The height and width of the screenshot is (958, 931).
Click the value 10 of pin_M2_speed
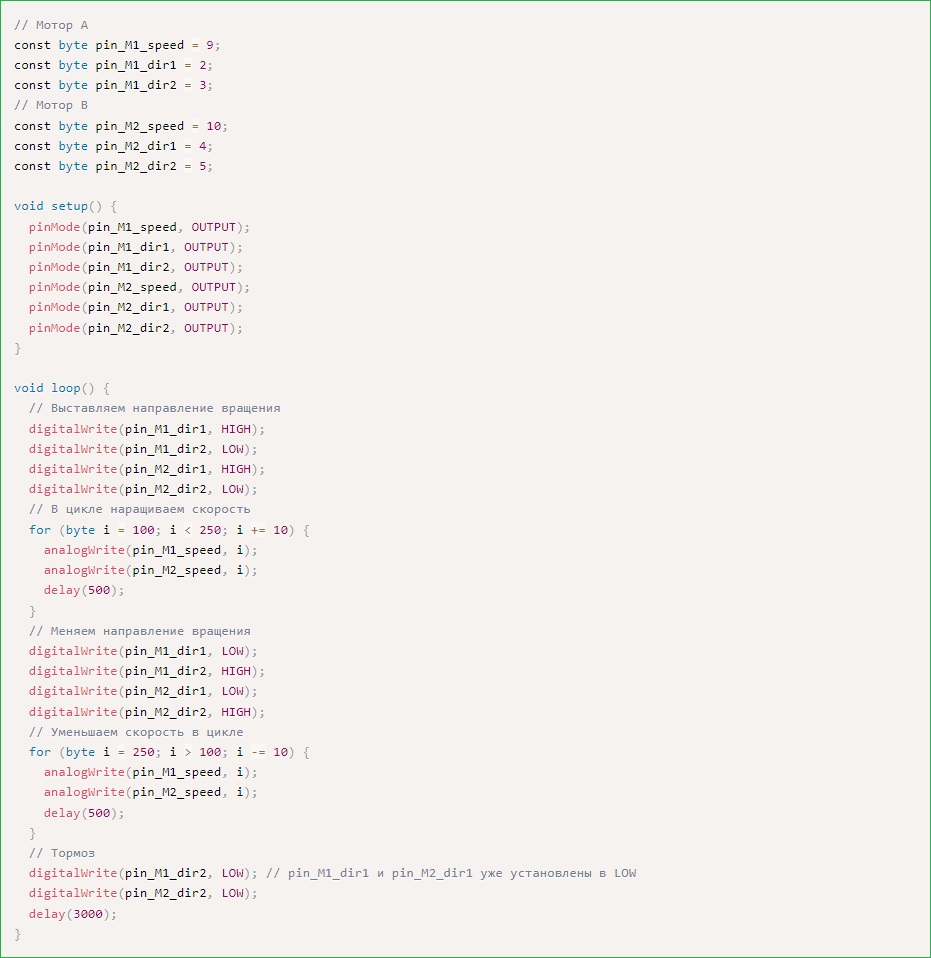[x=213, y=126]
